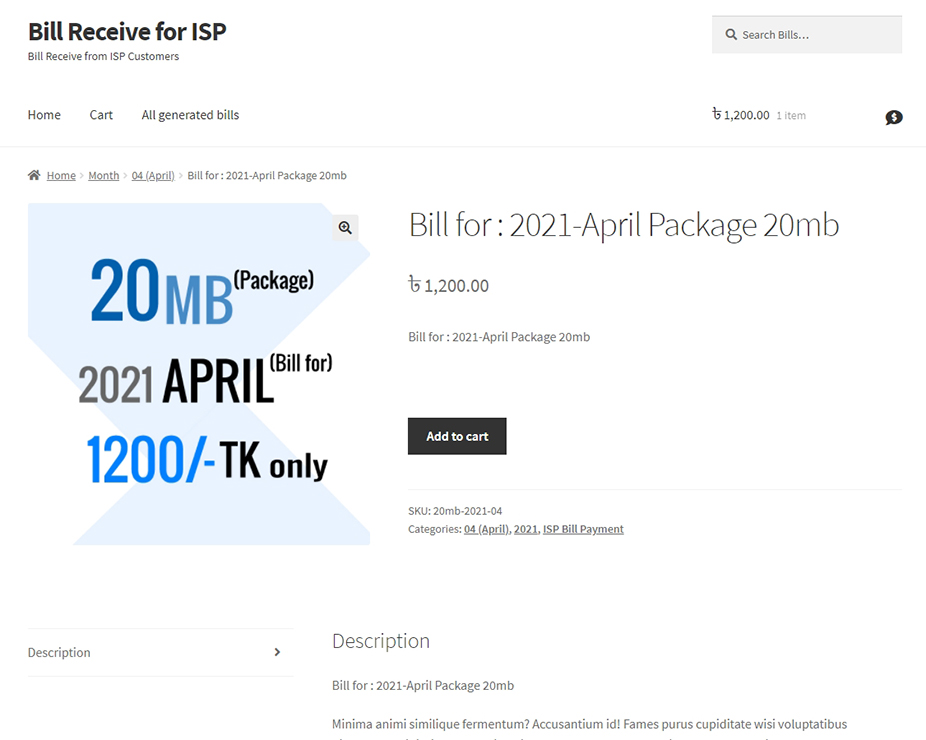
Task: Visit the 2021 category link
Action: (x=525, y=529)
